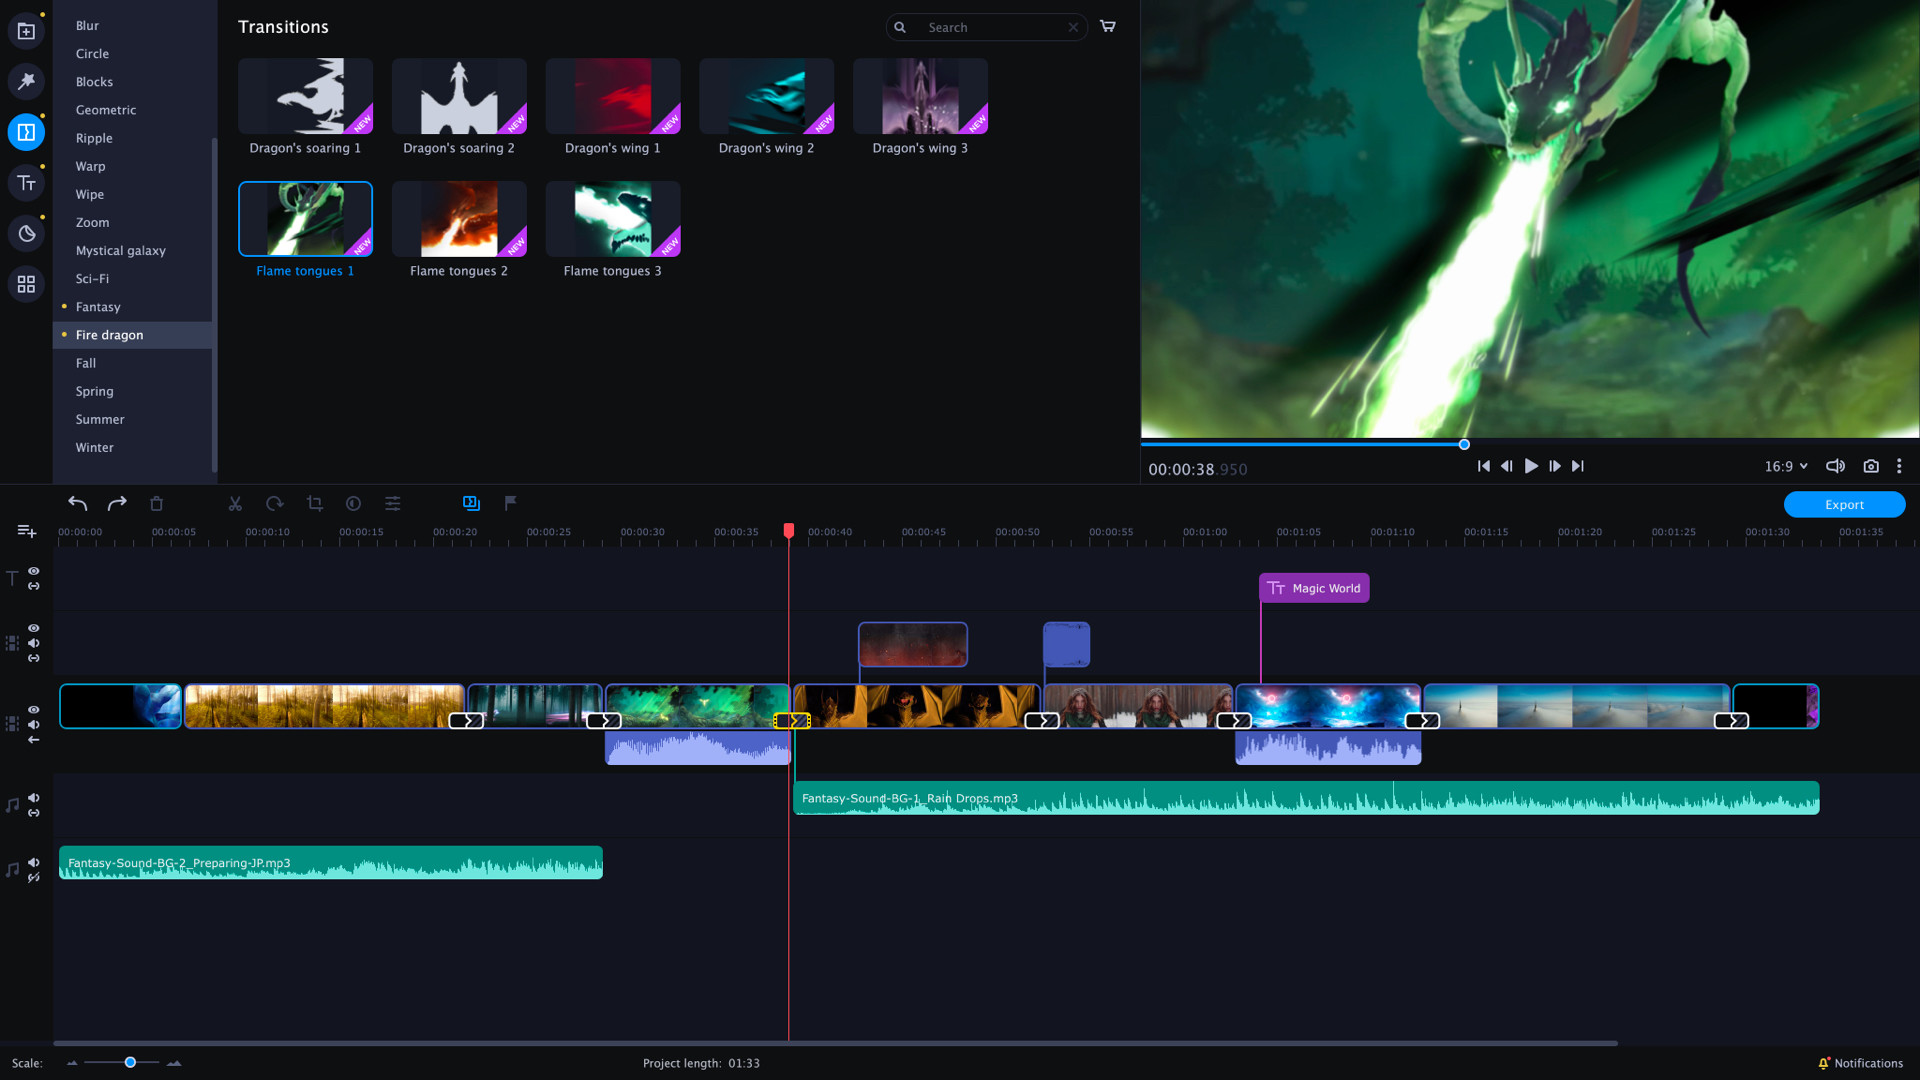Select the Split/Cut tool icon

235,504
